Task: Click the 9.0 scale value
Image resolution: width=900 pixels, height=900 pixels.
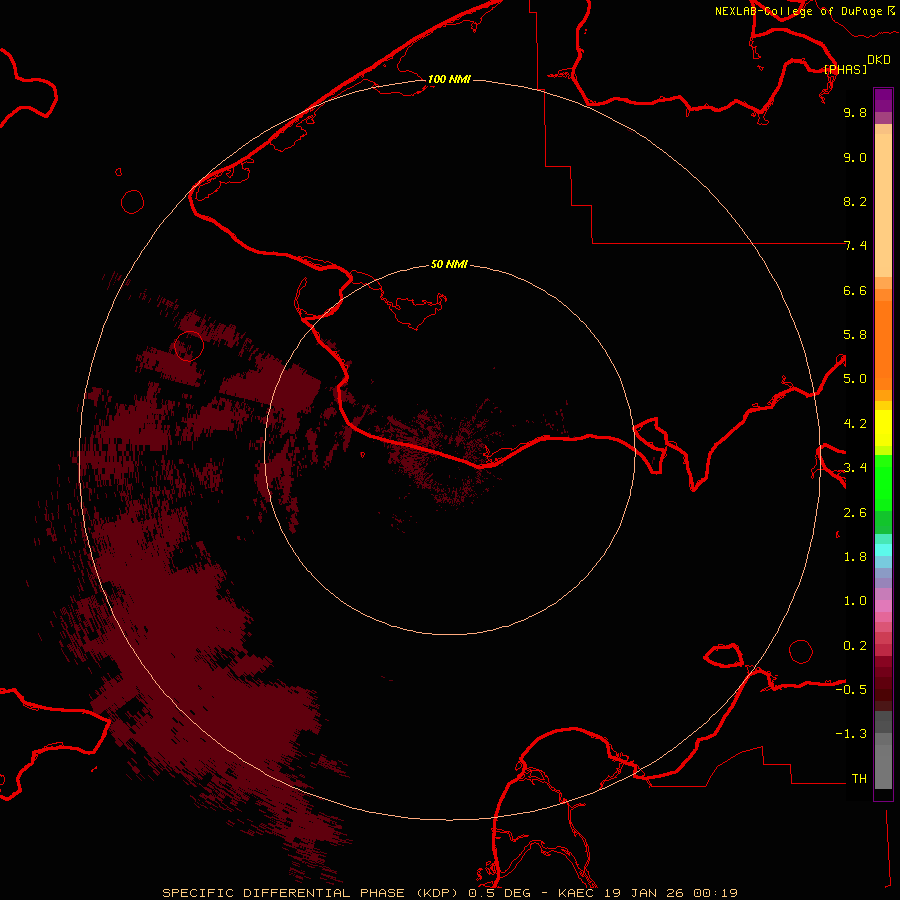Action: (x=855, y=157)
